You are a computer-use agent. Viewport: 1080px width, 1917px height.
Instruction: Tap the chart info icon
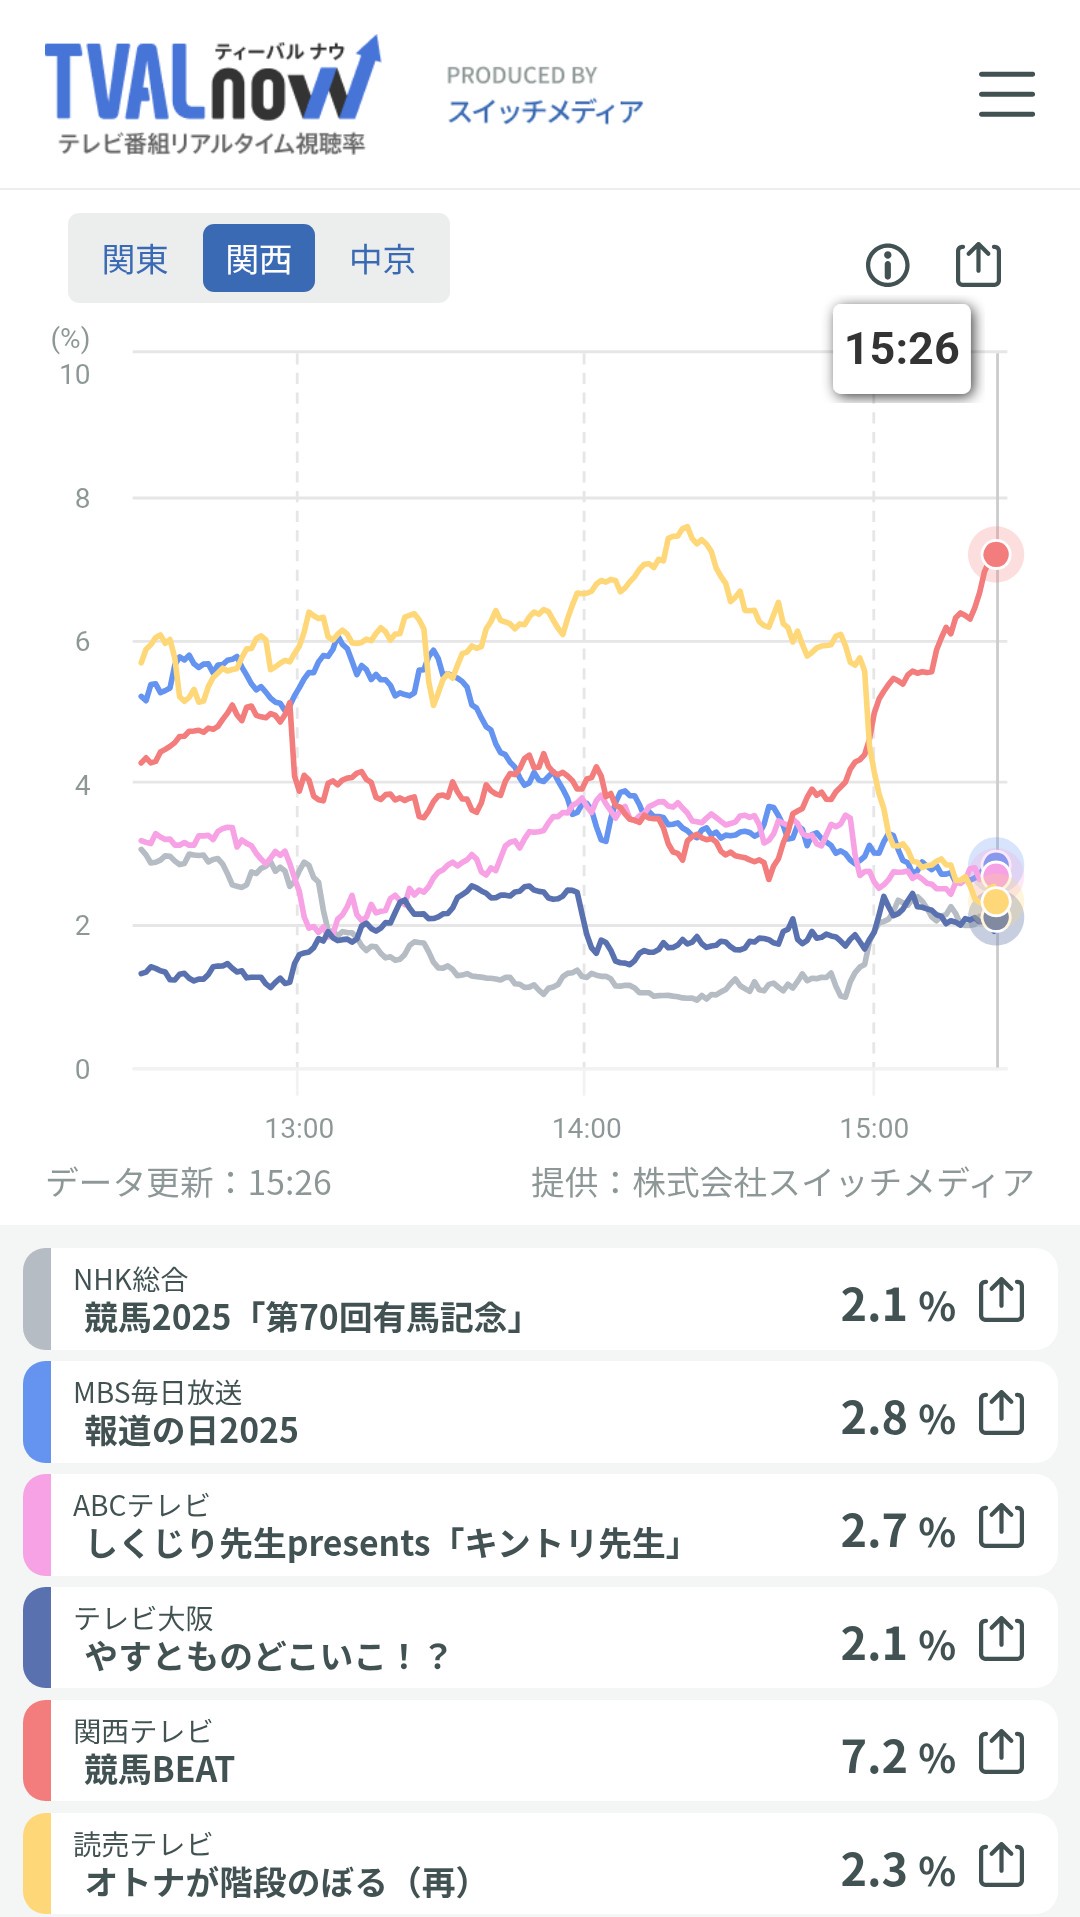pos(887,265)
